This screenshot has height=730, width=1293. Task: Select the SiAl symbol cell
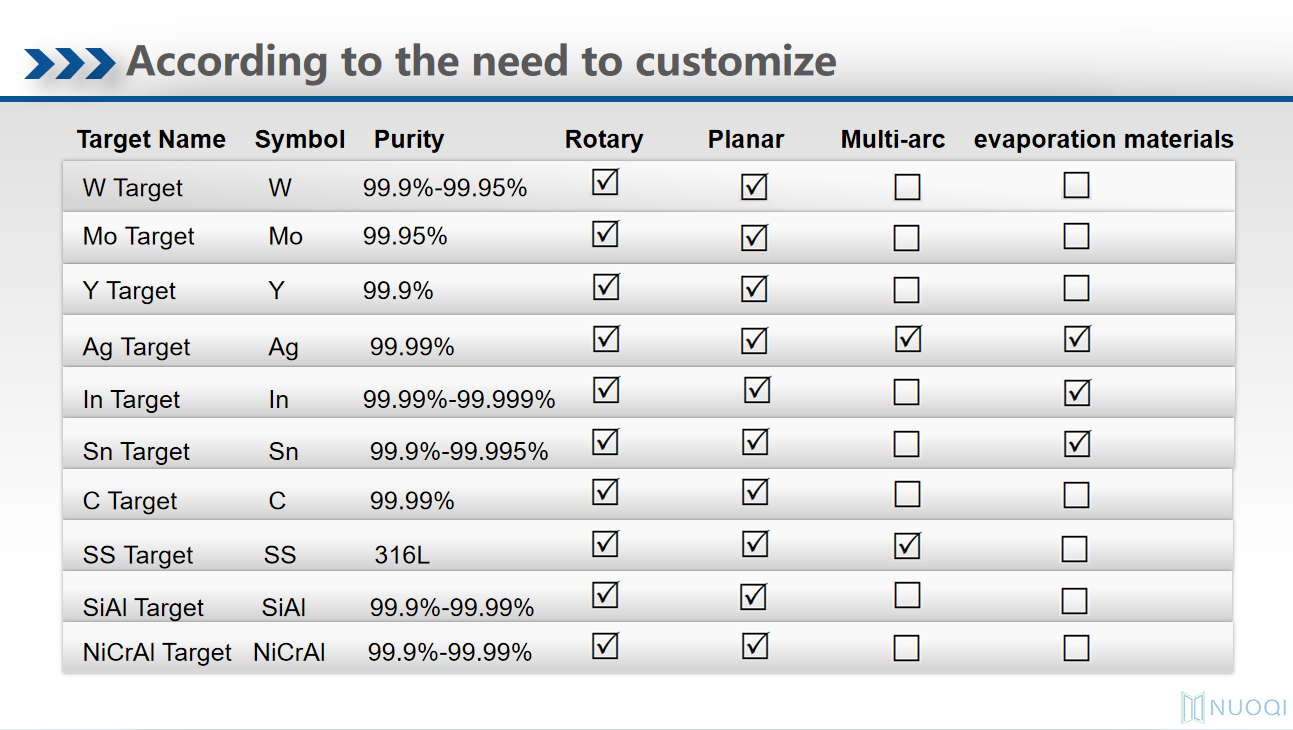pyautogui.click(x=283, y=608)
